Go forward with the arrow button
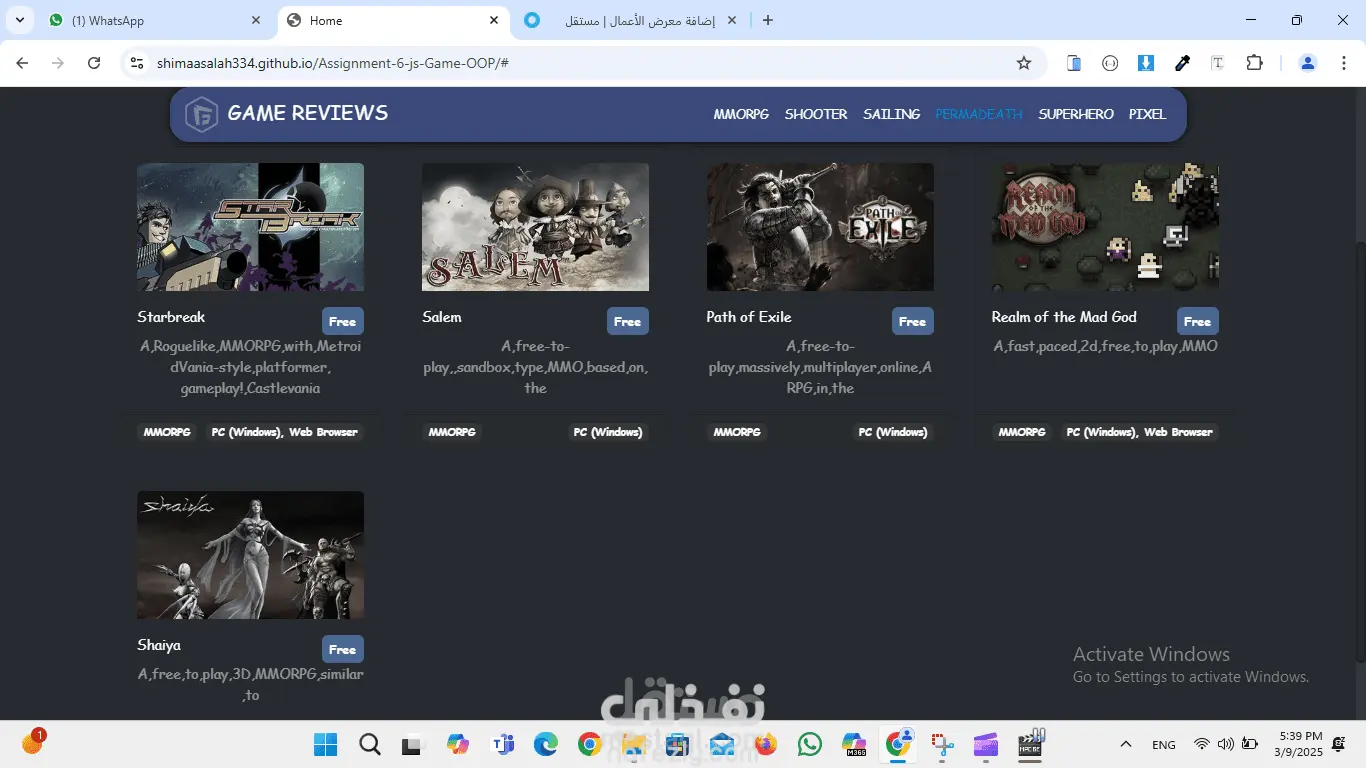 point(58,63)
